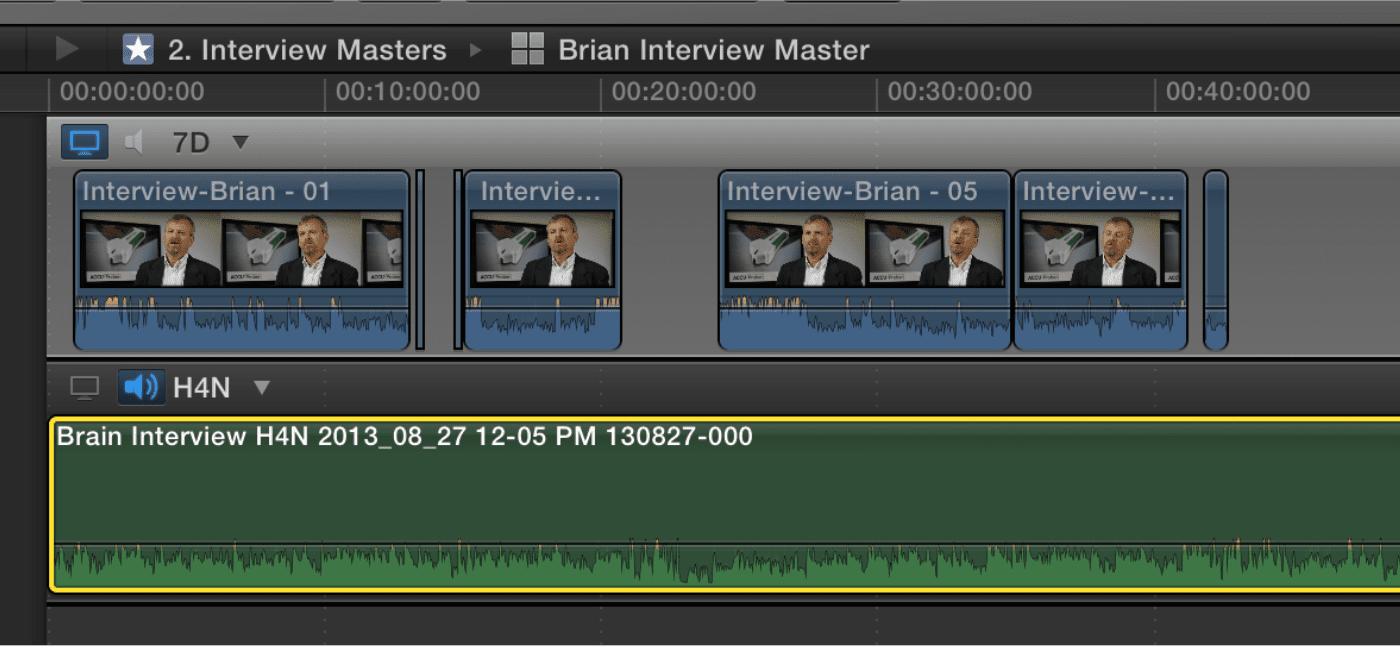Screen dimensions: 1400x646
Task: Set H4N as the video monitoring angle
Action: [x=84, y=387]
